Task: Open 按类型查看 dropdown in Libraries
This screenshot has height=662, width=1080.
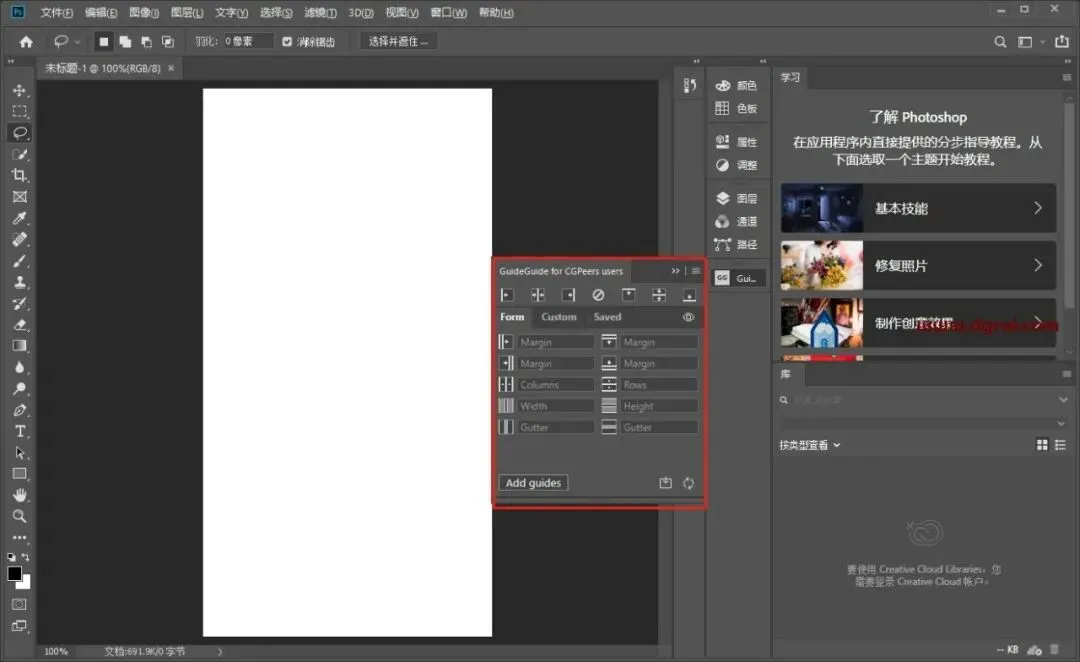Action: pos(810,445)
